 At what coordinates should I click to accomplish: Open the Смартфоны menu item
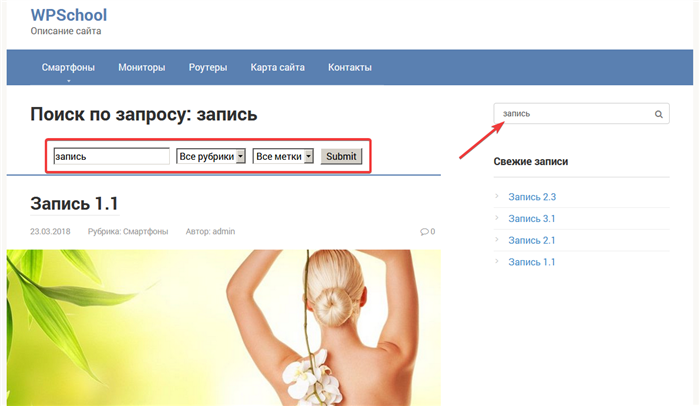[x=68, y=67]
